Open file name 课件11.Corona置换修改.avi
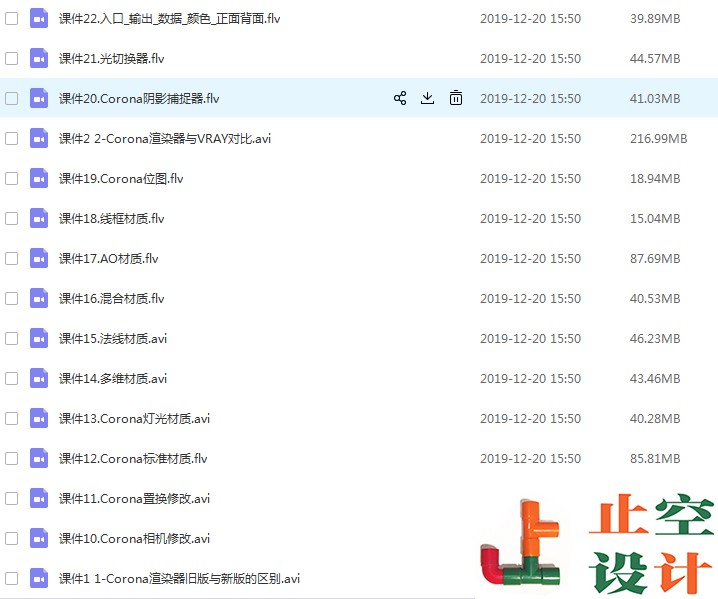Screen dimensions: 718x599 (134, 498)
